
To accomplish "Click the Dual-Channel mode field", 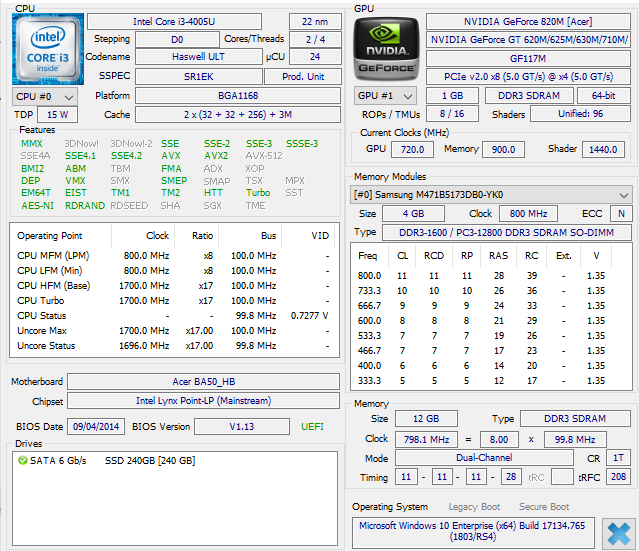I will [484, 458].
